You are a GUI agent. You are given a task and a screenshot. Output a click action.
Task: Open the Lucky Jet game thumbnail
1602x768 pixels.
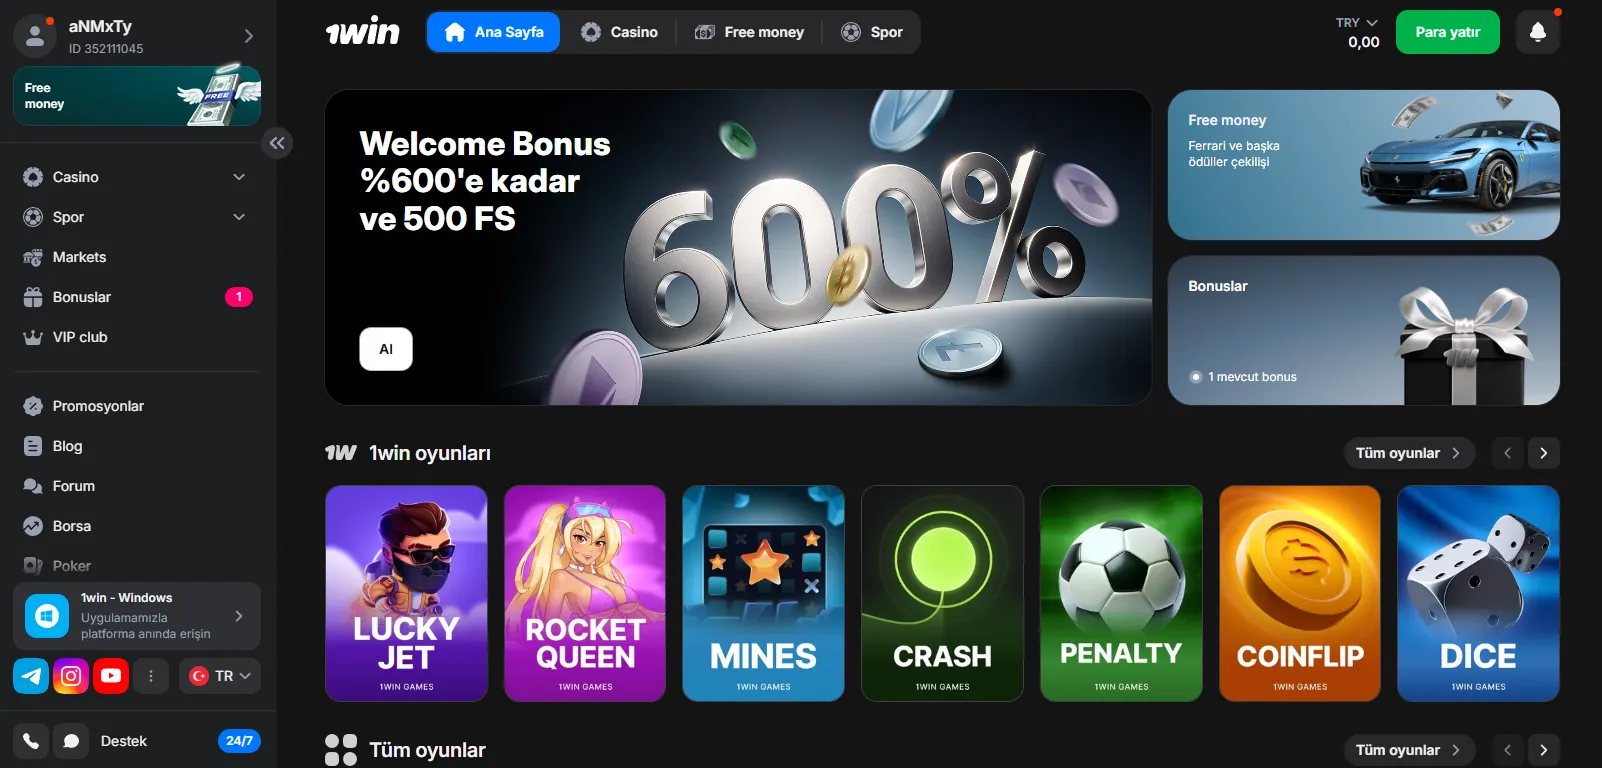click(406, 593)
